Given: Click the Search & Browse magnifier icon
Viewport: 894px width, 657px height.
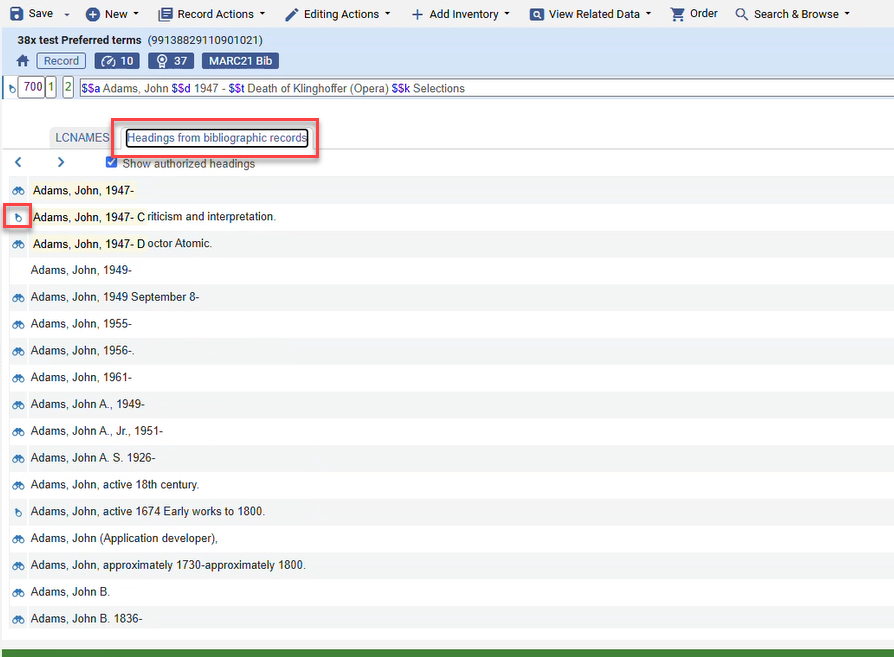Looking at the screenshot, I should [741, 14].
